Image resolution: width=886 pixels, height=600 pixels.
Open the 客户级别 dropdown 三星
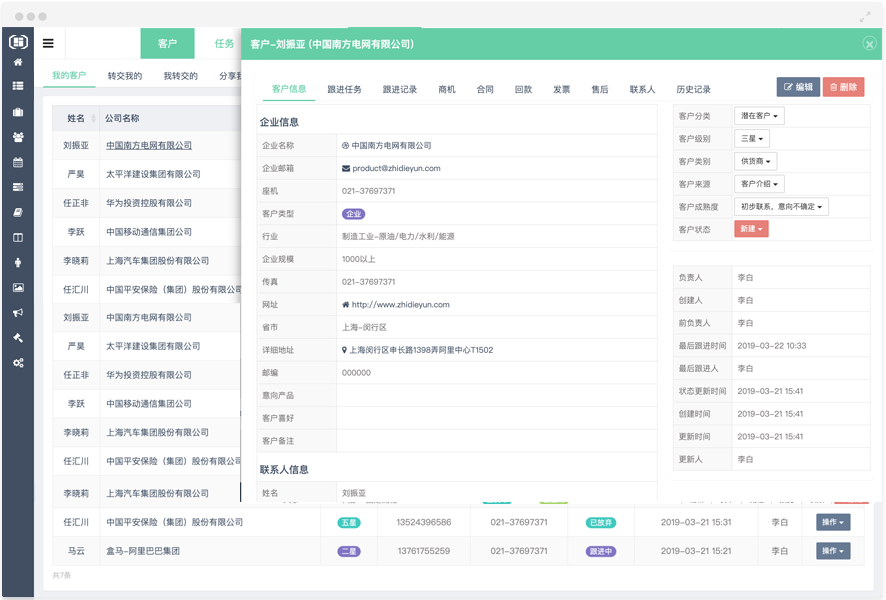point(752,138)
